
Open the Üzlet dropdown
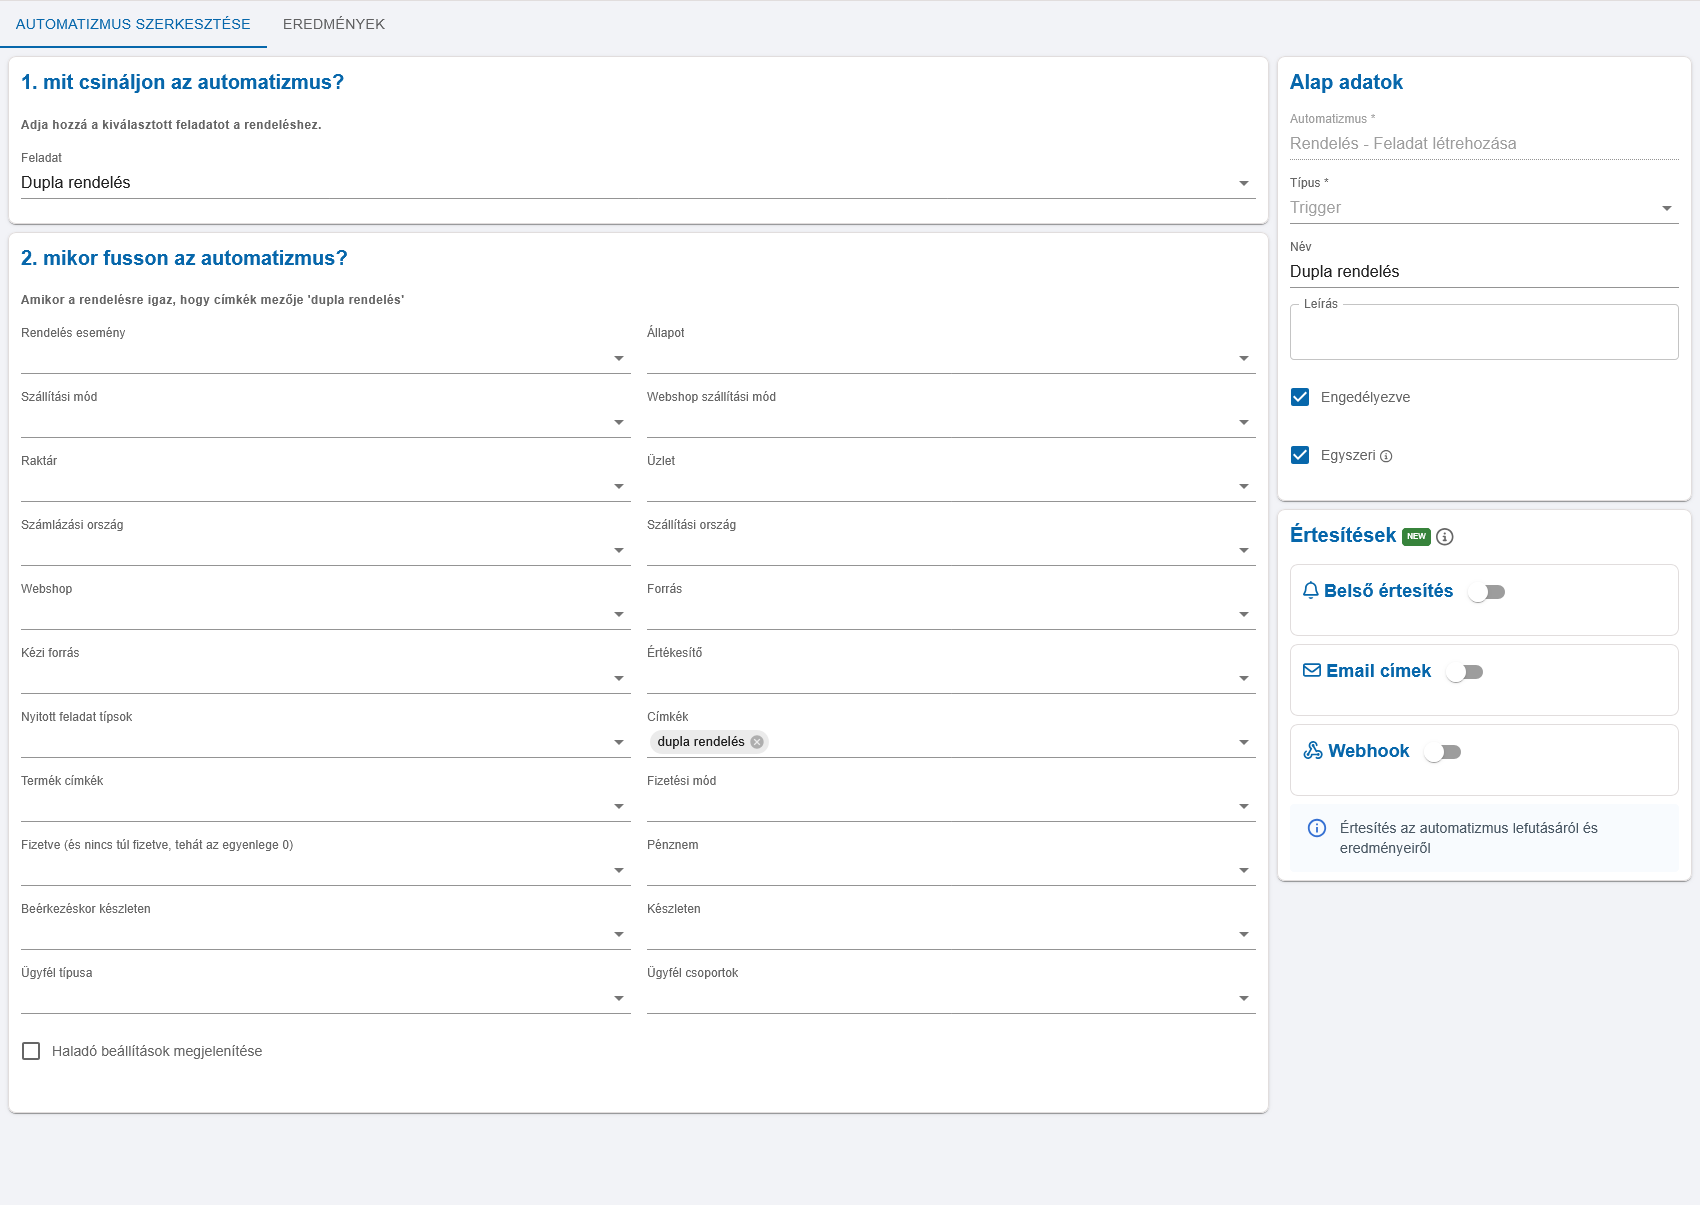[951, 486]
